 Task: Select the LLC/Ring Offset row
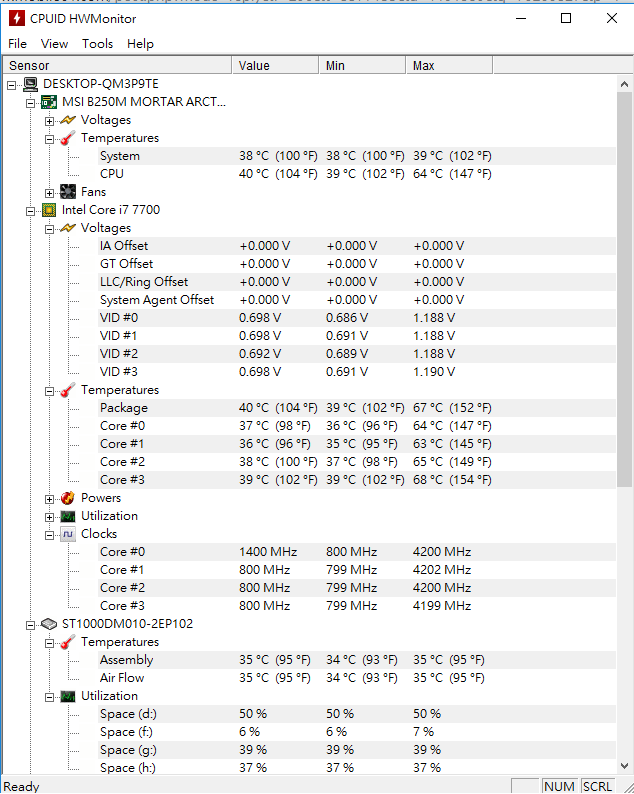tap(357, 282)
